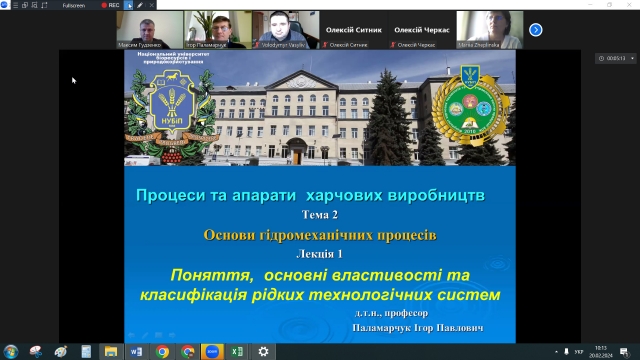Close the top recording toolbar with X

pos(151,5)
